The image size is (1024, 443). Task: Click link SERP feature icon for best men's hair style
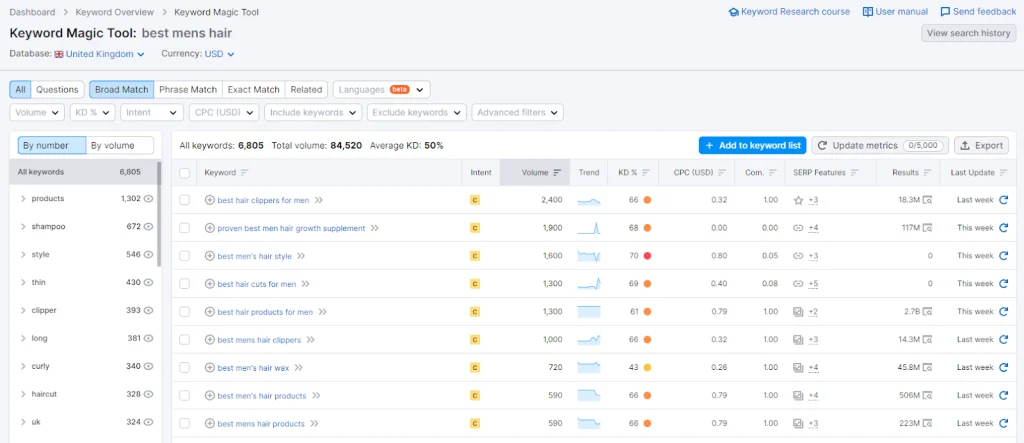click(798, 256)
